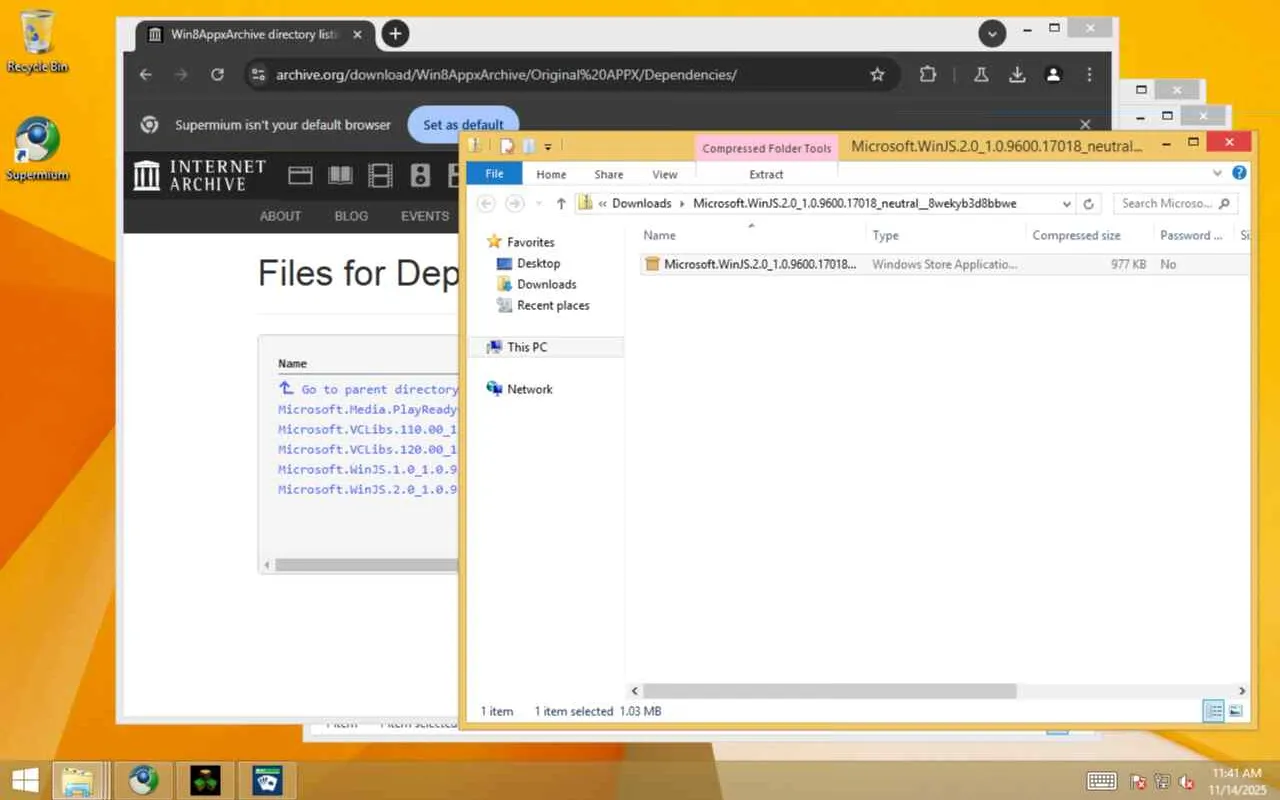Go back in the Supermium browser
The image size is (1280, 800).
tap(146, 74)
